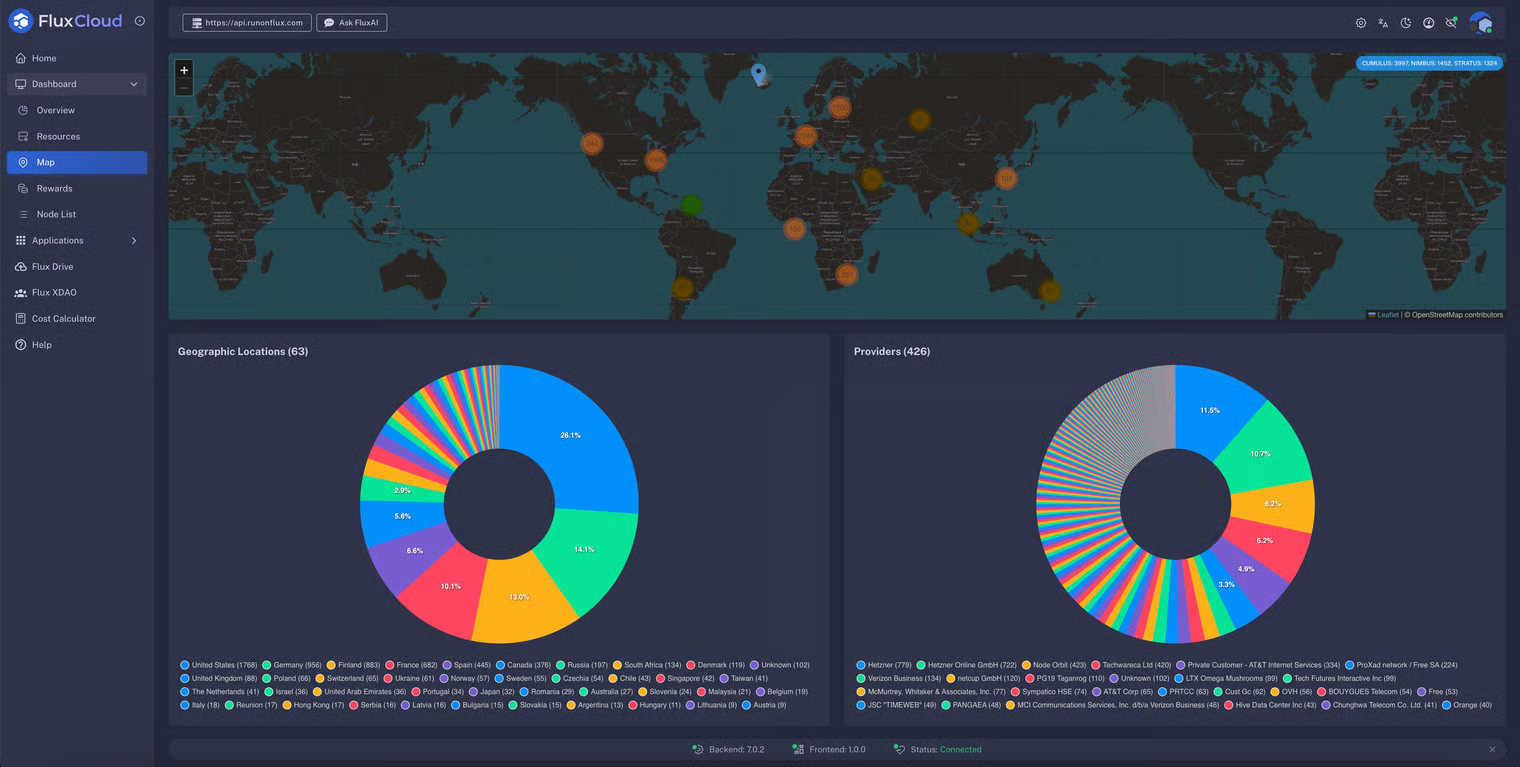Open the Node List menu item
This screenshot has height=767, width=1520.
coord(56,215)
